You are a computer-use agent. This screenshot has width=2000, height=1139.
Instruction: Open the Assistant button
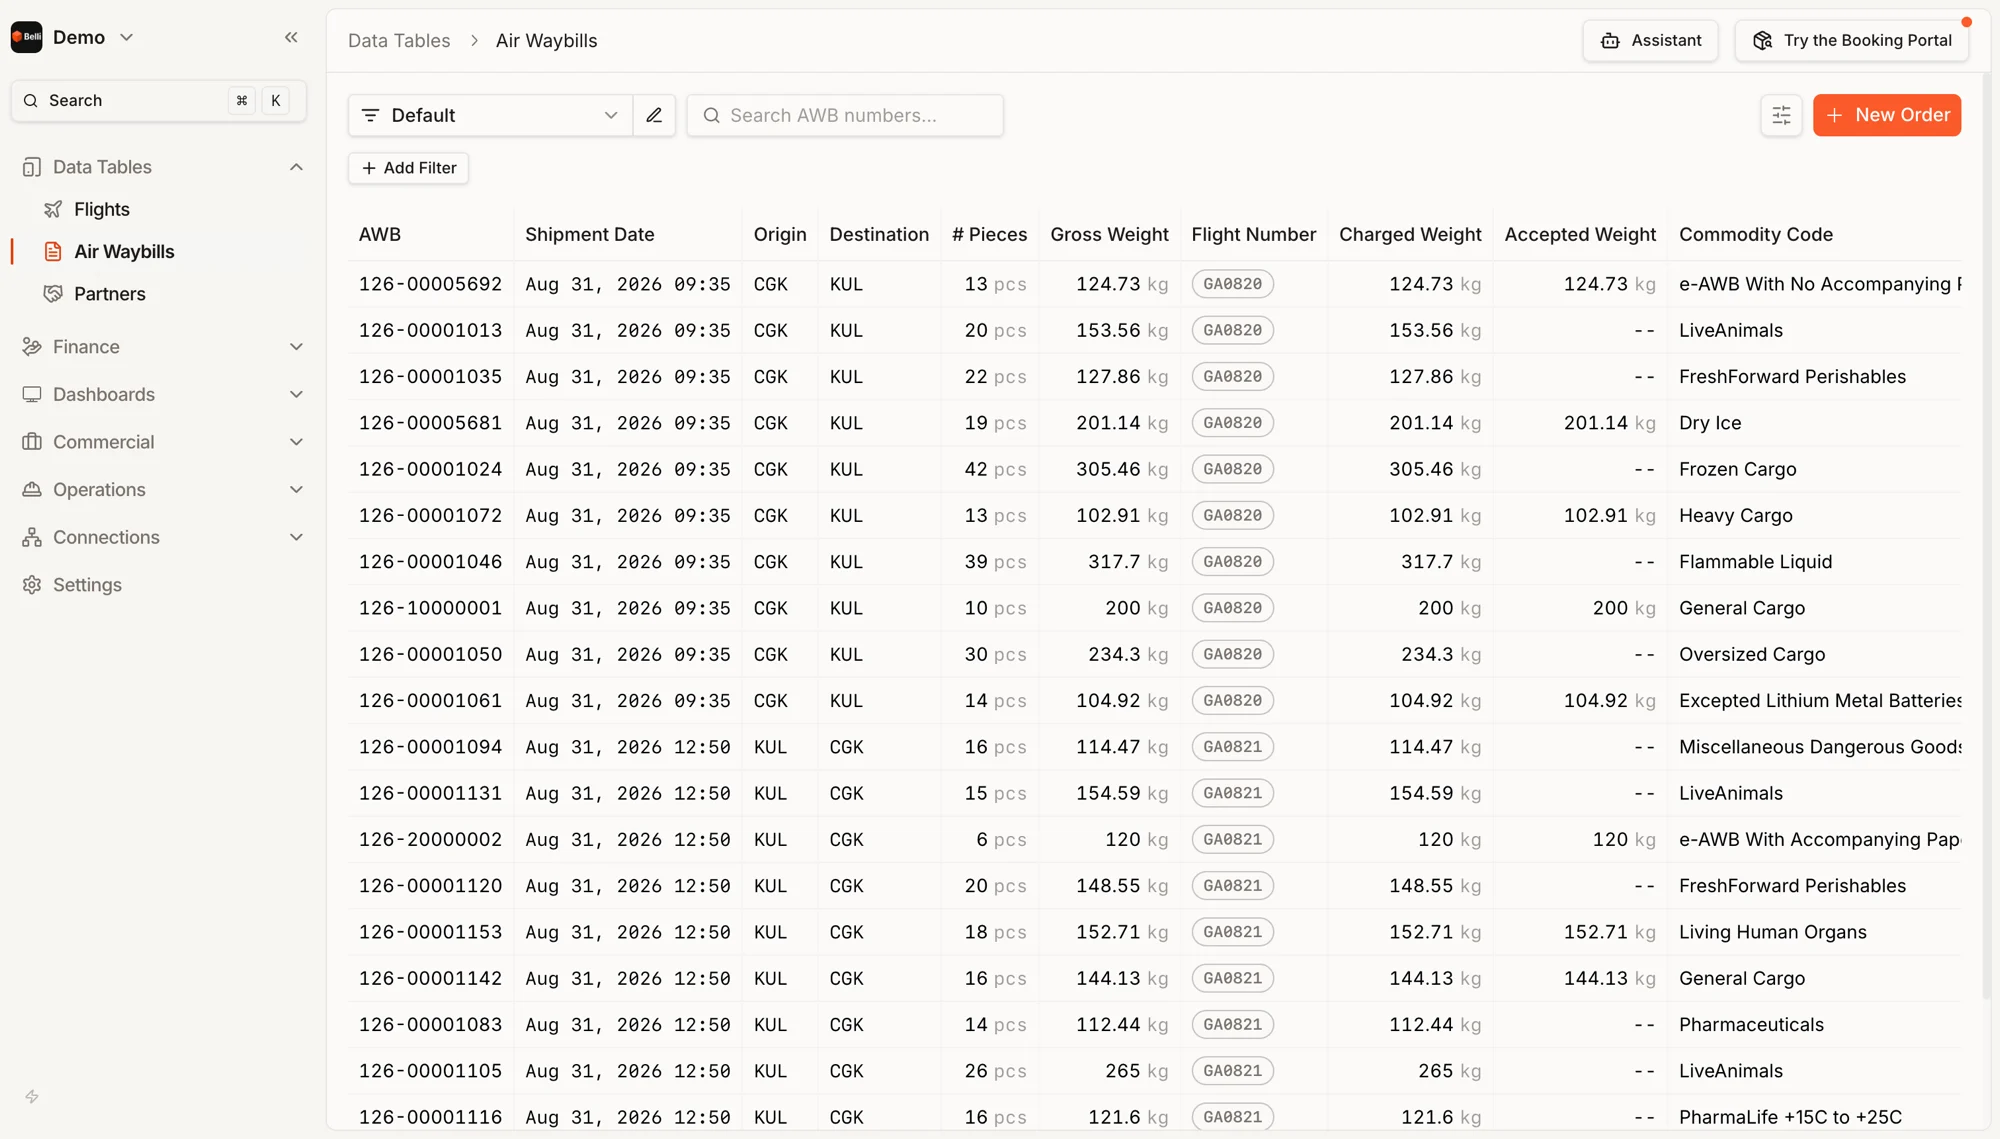tap(1650, 41)
